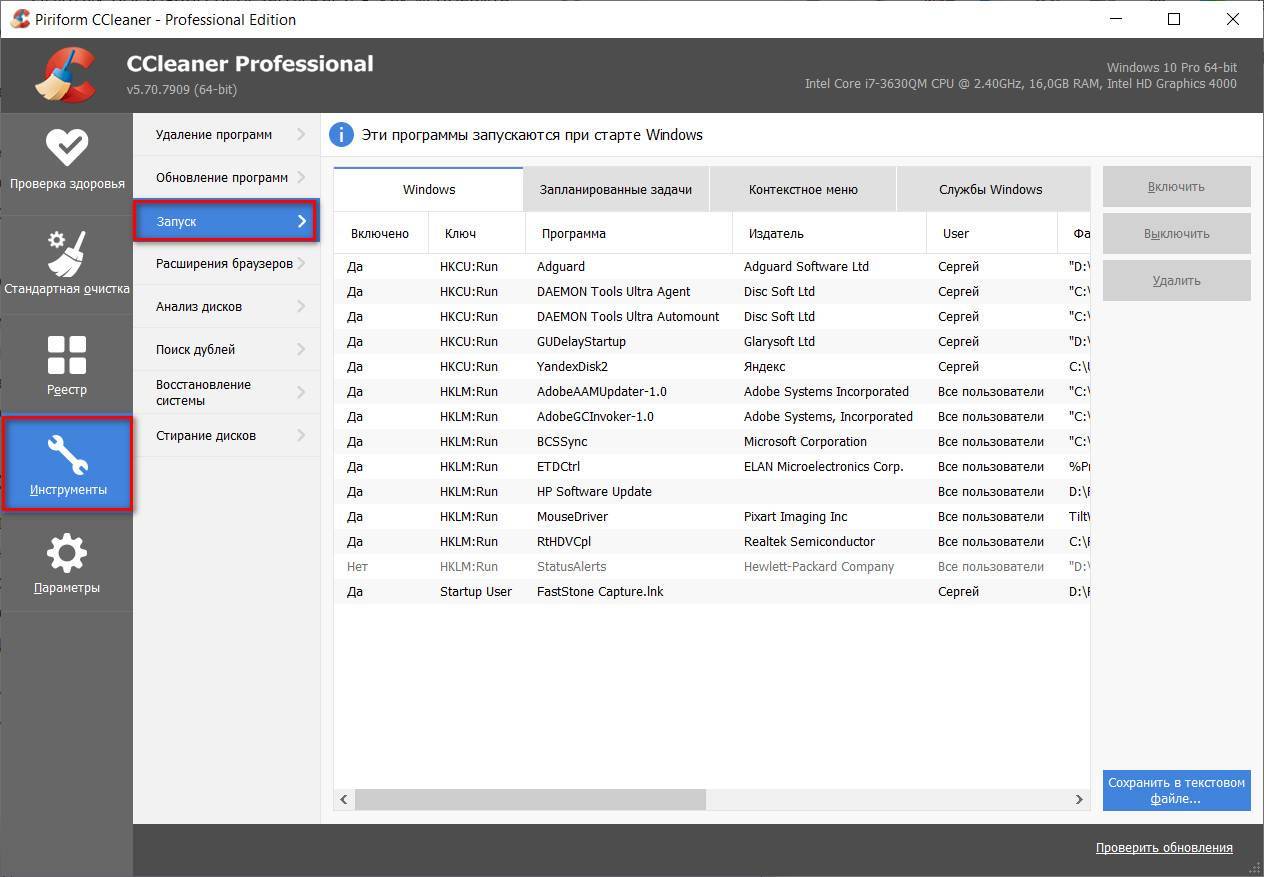Click the blue info icon

[342, 135]
